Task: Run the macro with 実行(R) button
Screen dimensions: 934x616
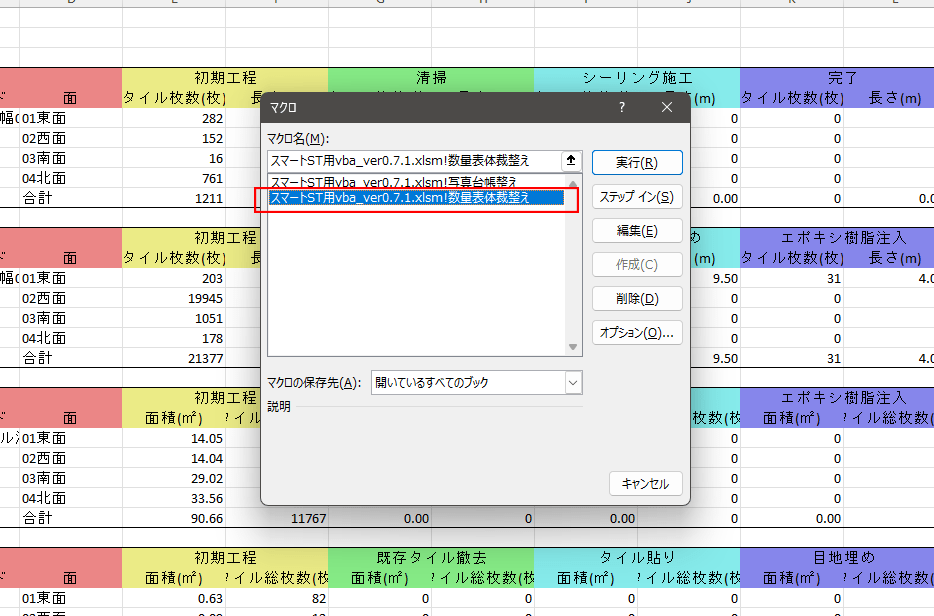Action: (636, 162)
